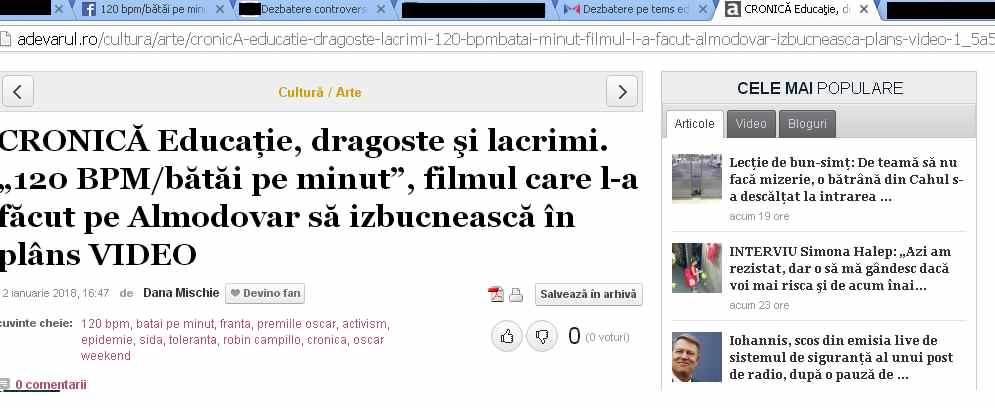Click the Devino fan button
The width and height of the screenshot is (995, 408).
pyautogui.click(x=265, y=294)
